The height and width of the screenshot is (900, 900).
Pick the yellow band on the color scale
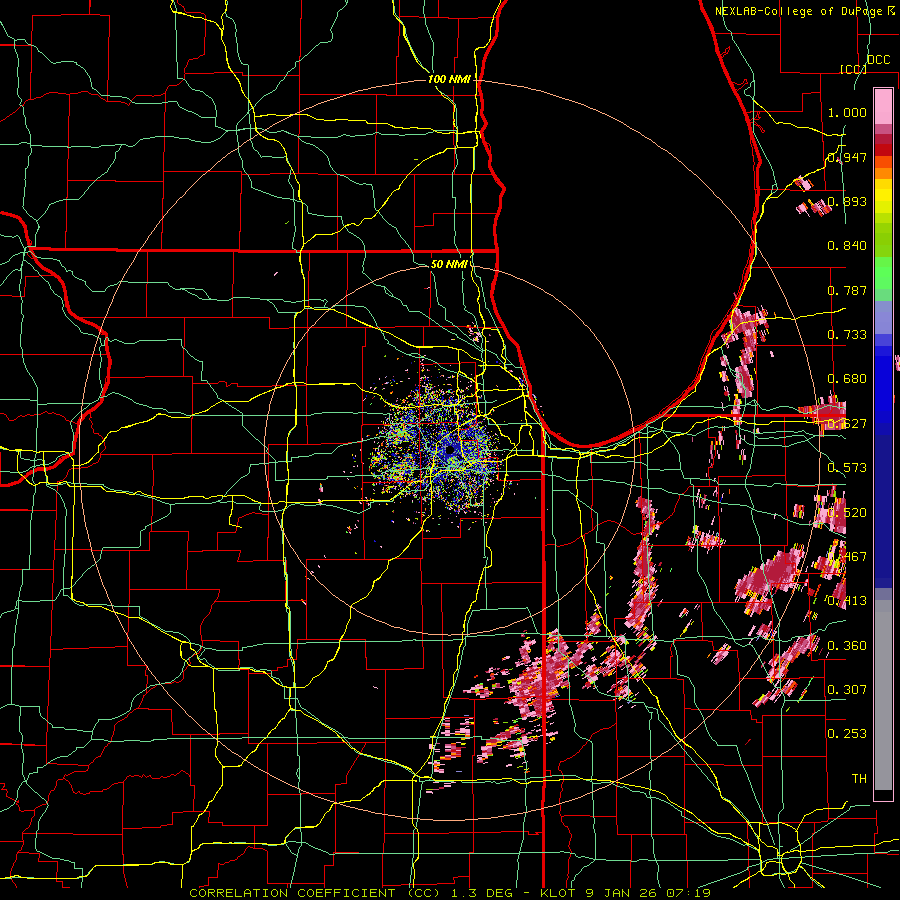(883, 196)
